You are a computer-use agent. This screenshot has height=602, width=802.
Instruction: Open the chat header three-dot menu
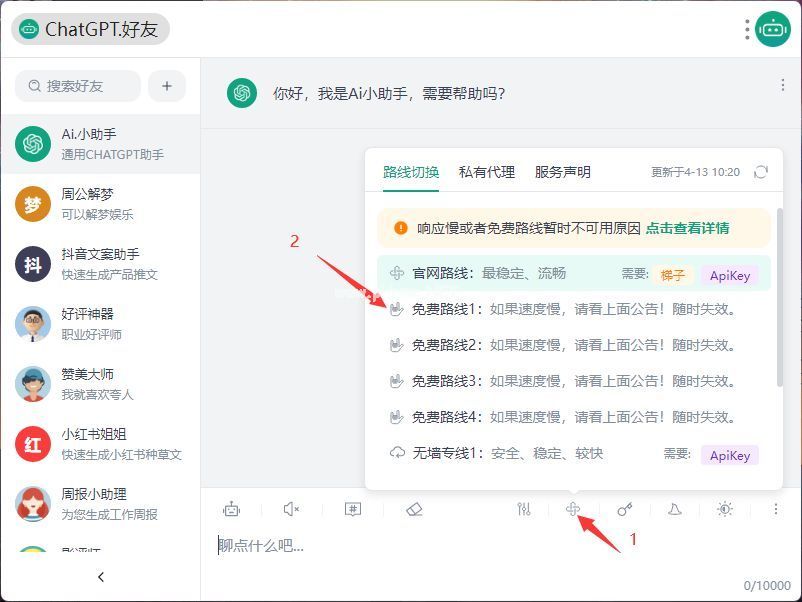click(x=783, y=86)
